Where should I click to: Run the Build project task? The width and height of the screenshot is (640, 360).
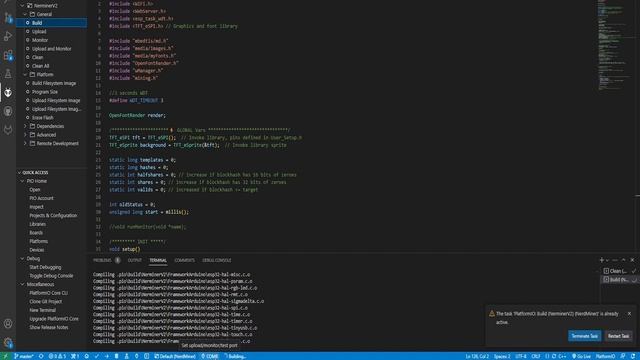51,23
